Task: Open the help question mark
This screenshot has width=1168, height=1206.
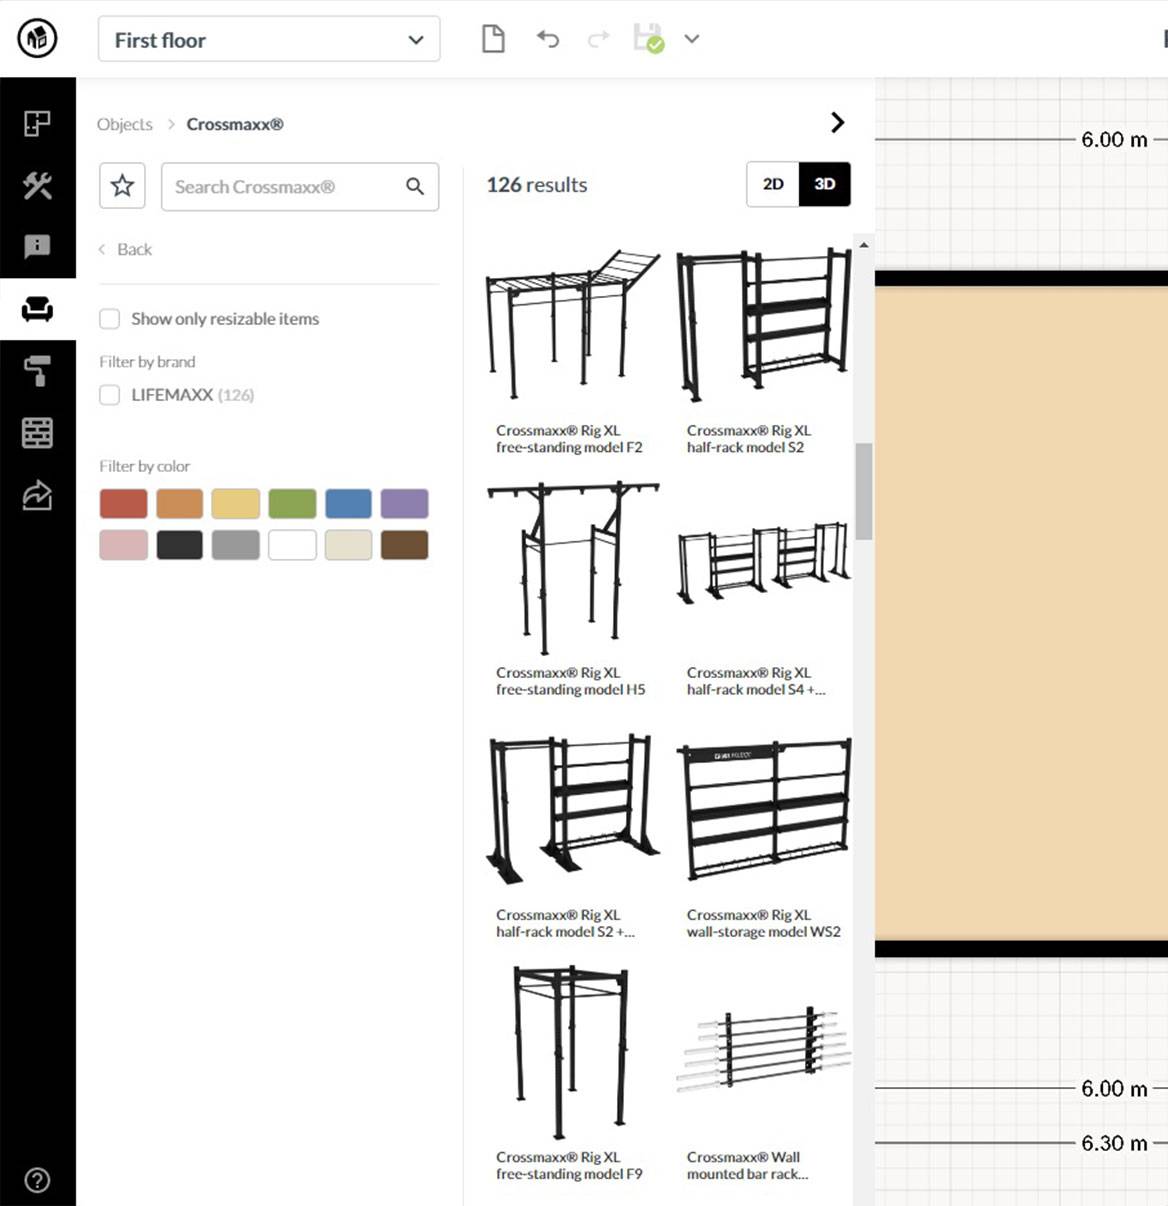Action: pos(37,1180)
